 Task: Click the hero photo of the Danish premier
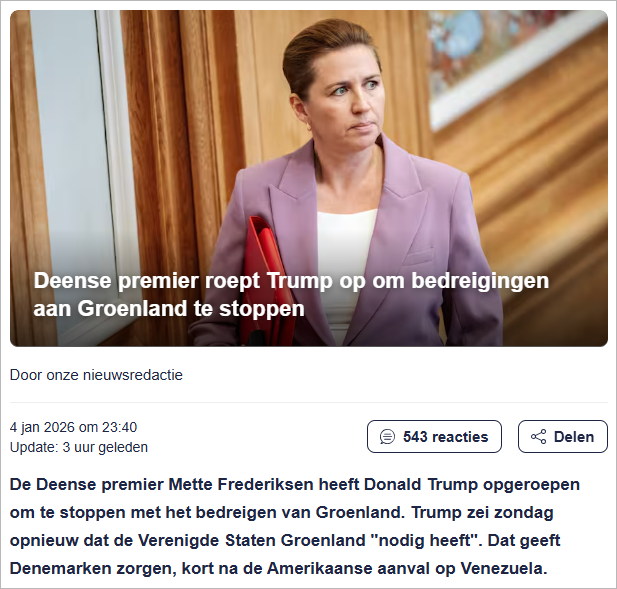pos(308,178)
